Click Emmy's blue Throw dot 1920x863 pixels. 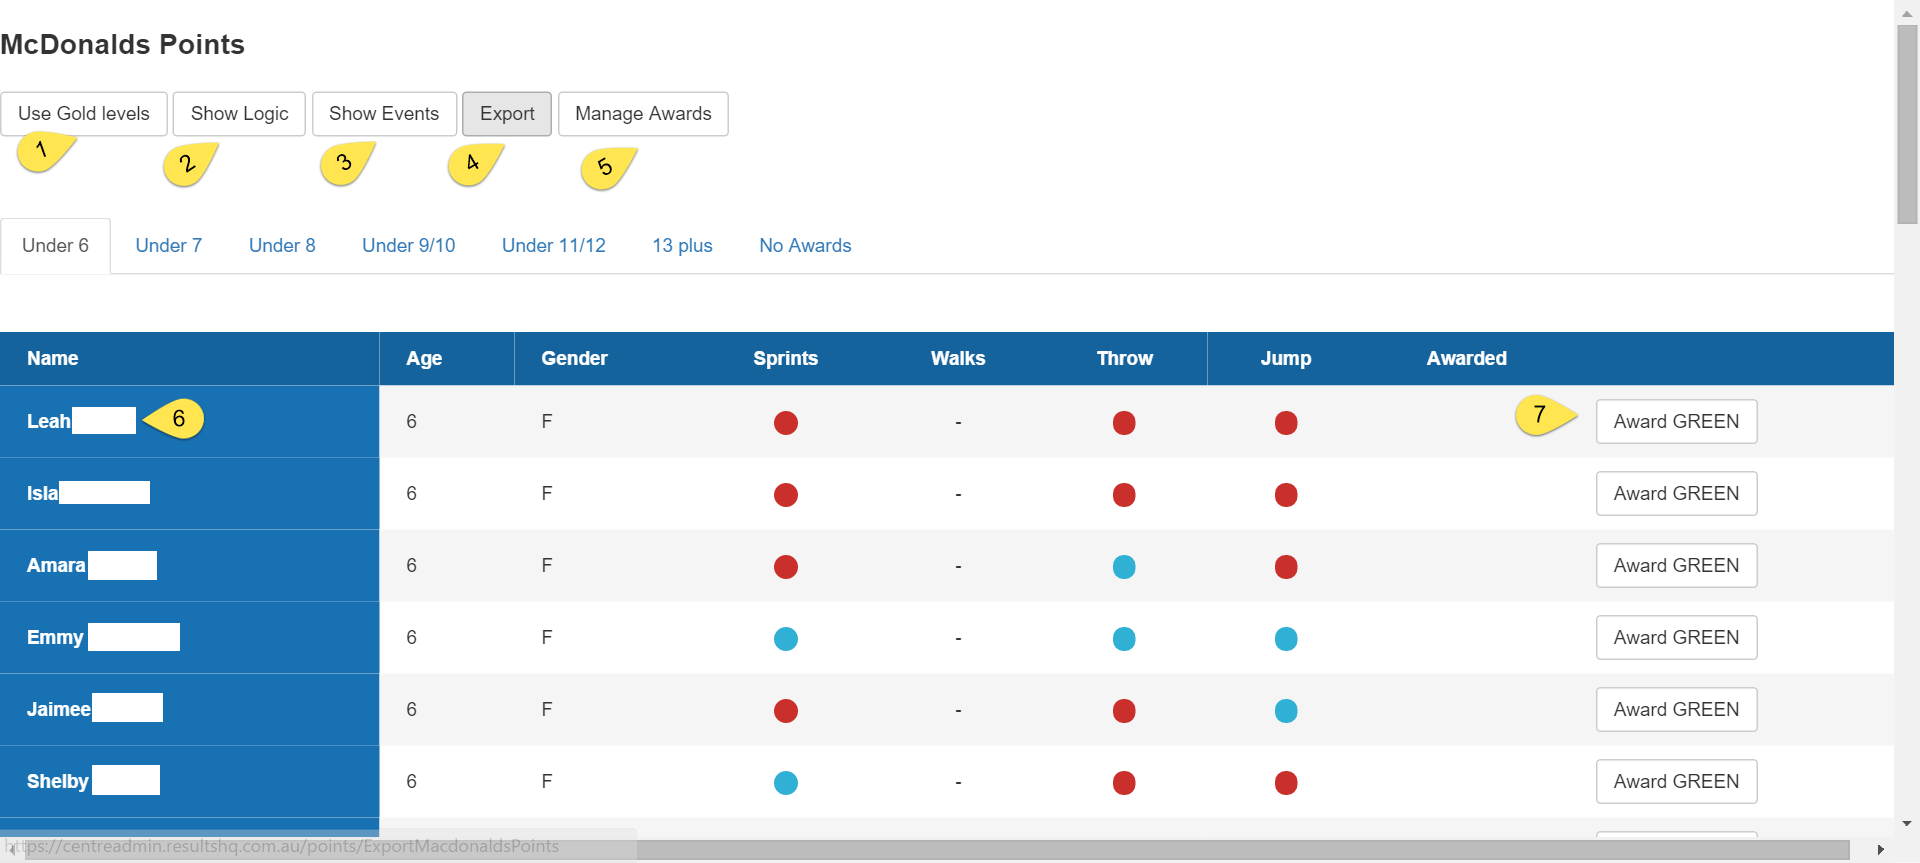(1124, 639)
